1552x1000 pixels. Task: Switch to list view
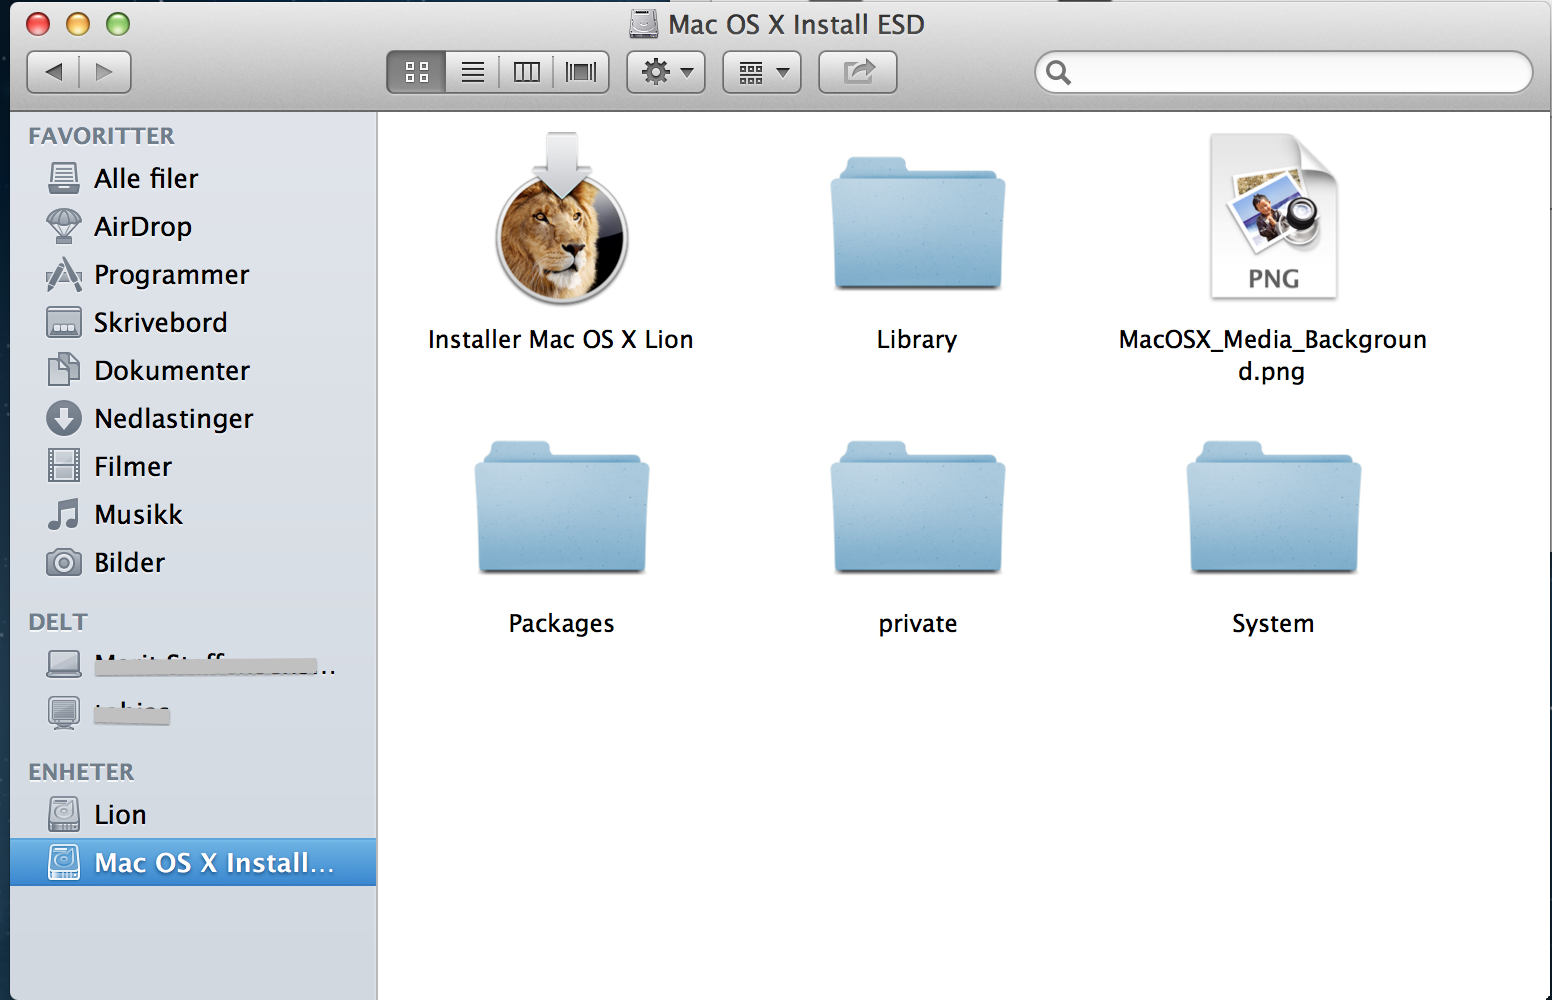coord(472,72)
